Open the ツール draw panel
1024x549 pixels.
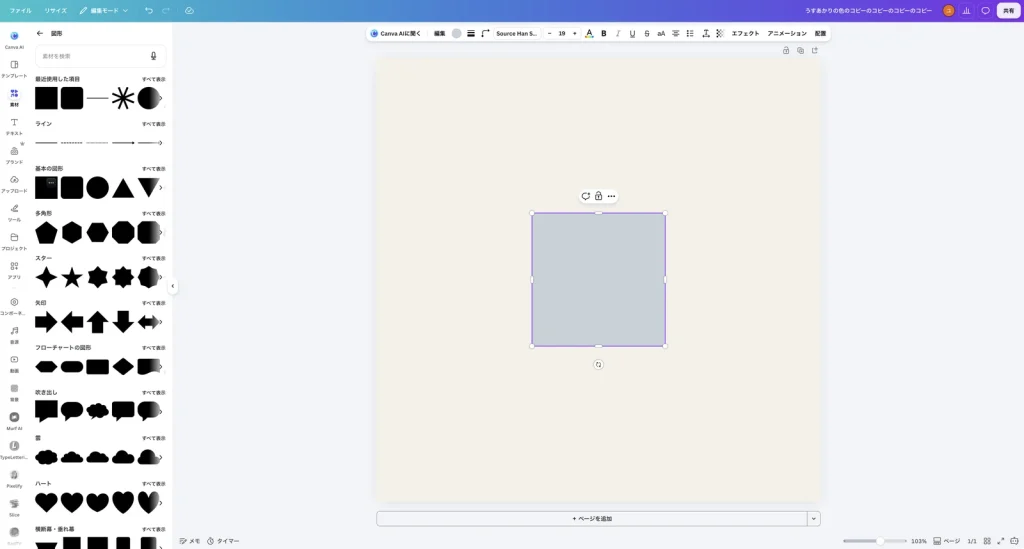point(14,212)
